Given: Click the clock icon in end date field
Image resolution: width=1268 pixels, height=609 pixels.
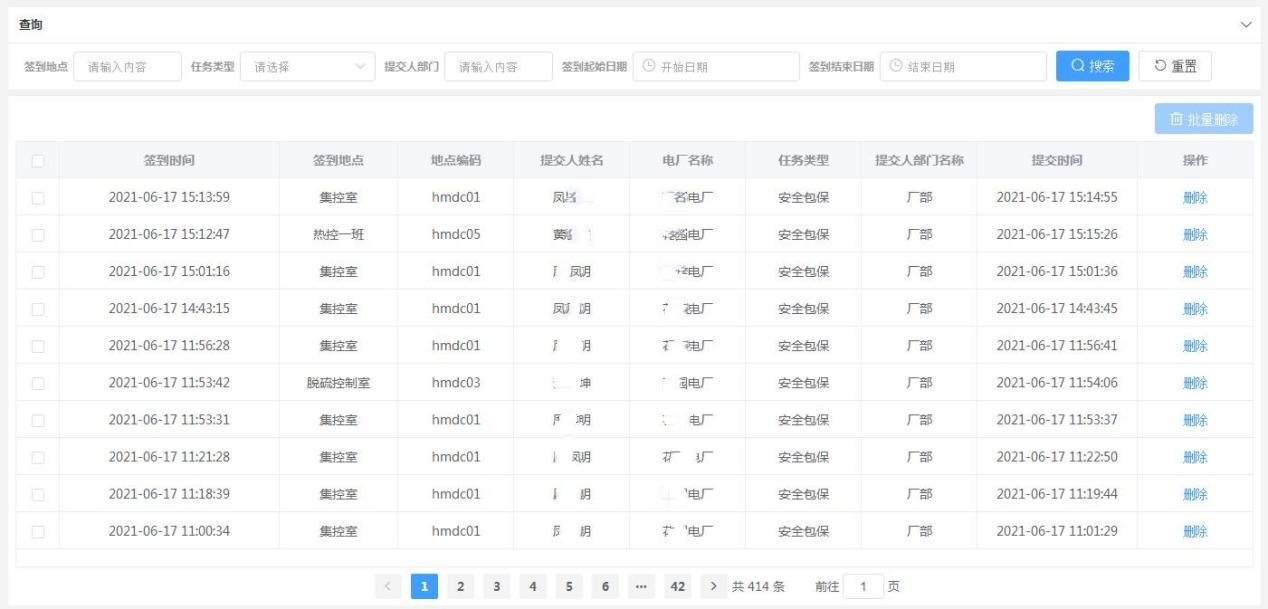Looking at the screenshot, I should [895, 67].
